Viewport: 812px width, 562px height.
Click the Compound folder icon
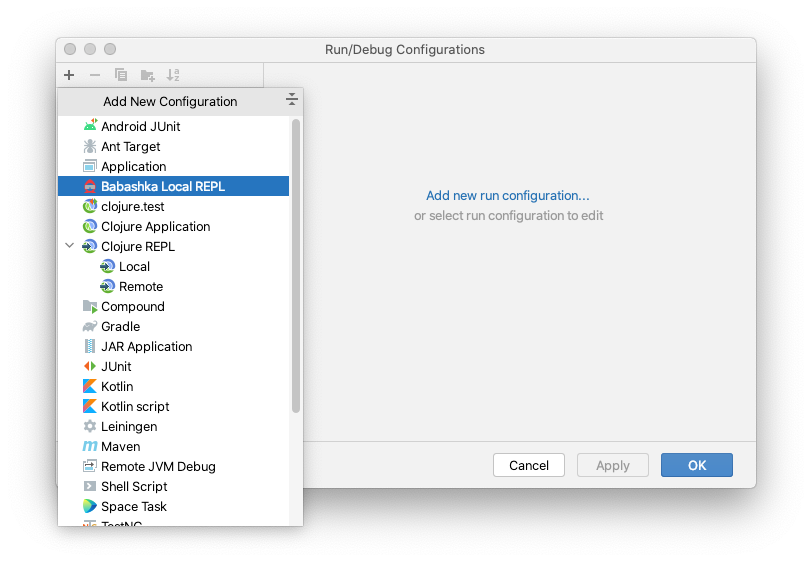point(90,307)
